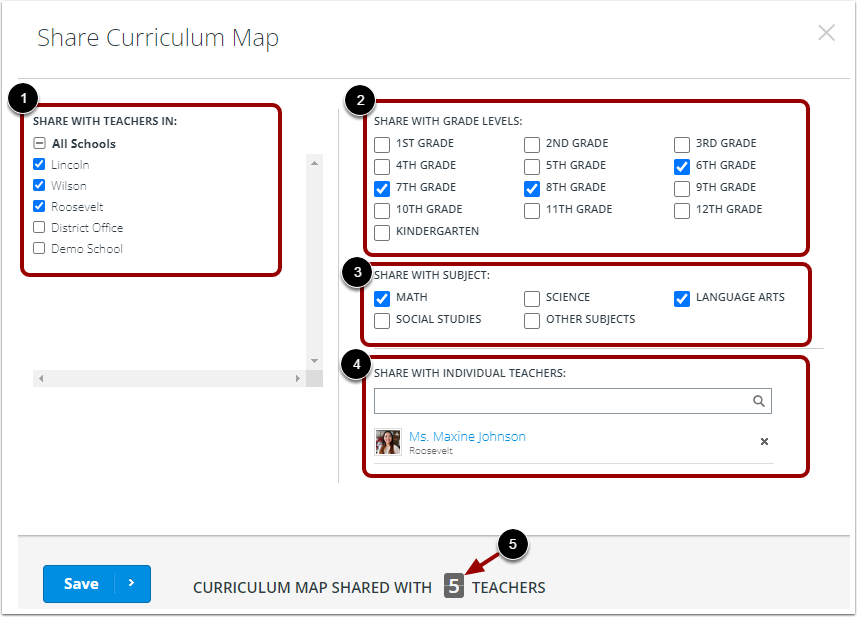
Task: Uncheck the Lincoln school checkbox
Action: click(39, 164)
